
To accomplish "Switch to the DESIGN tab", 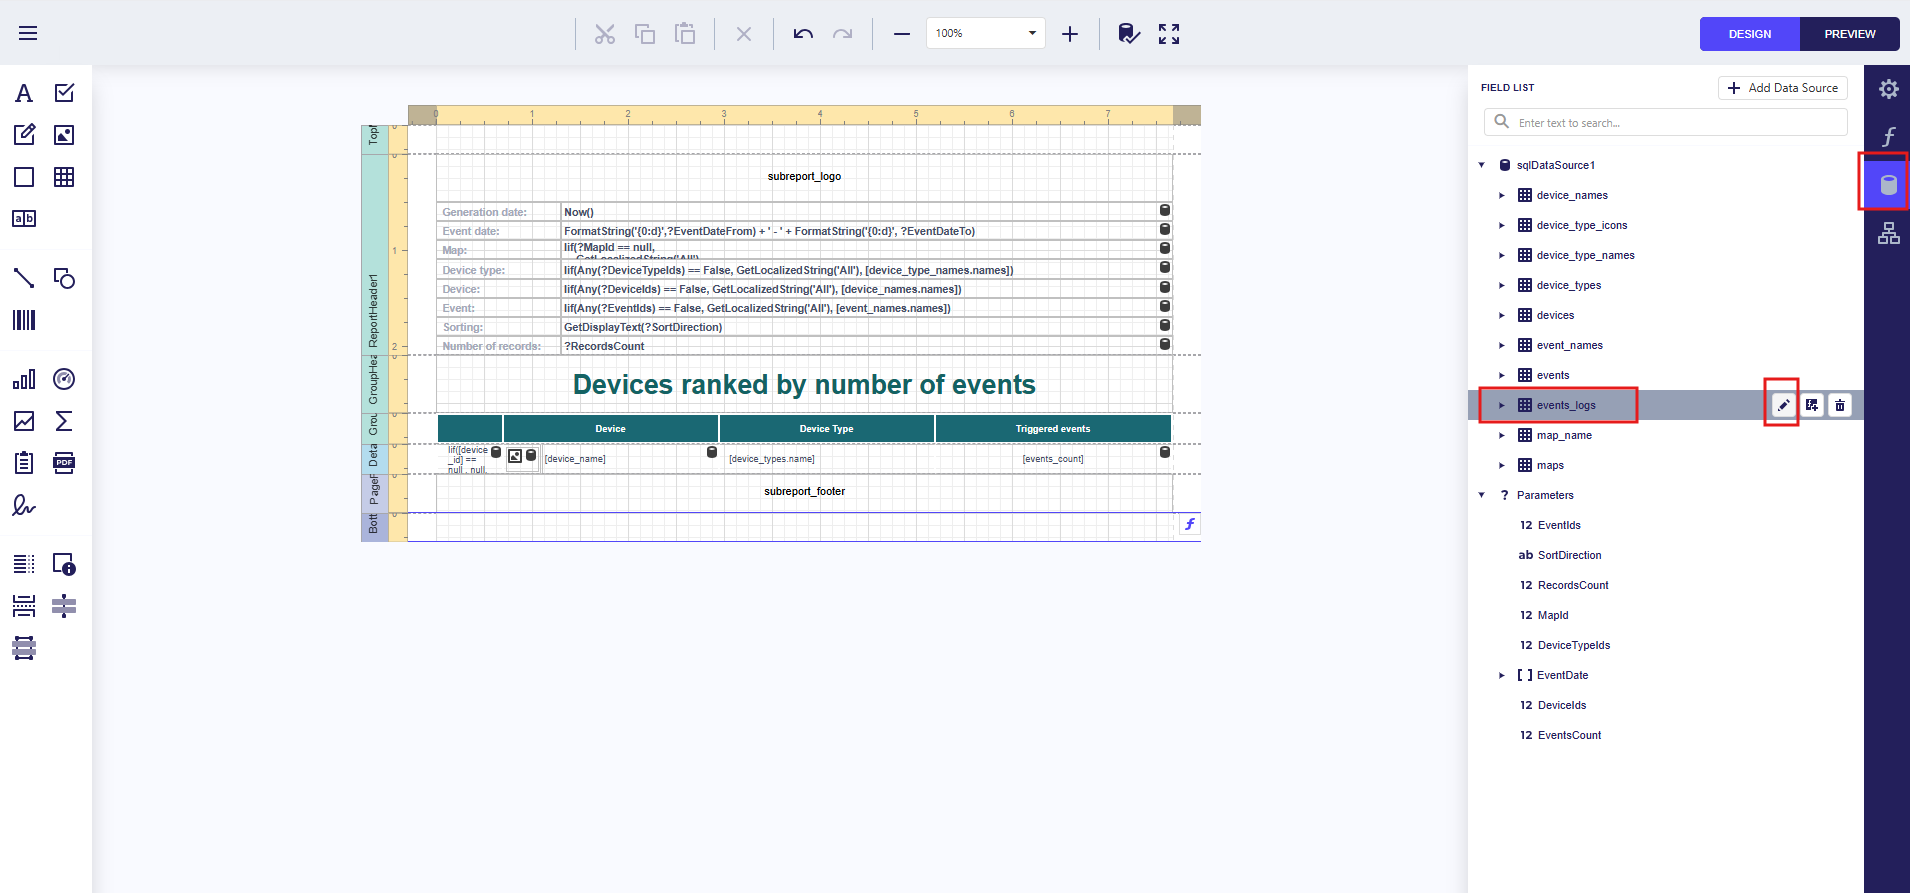I will 1749,34.
